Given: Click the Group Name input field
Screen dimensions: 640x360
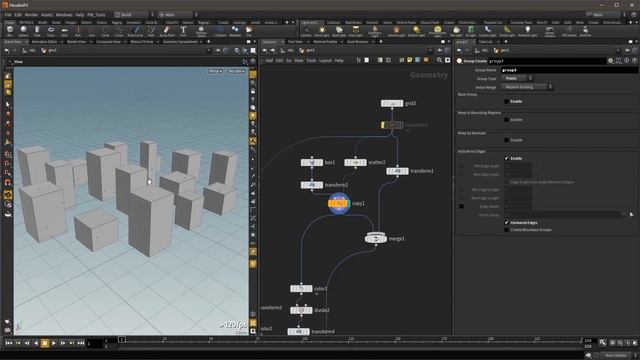Looking at the screenshot, I should (x=569, y=70).
